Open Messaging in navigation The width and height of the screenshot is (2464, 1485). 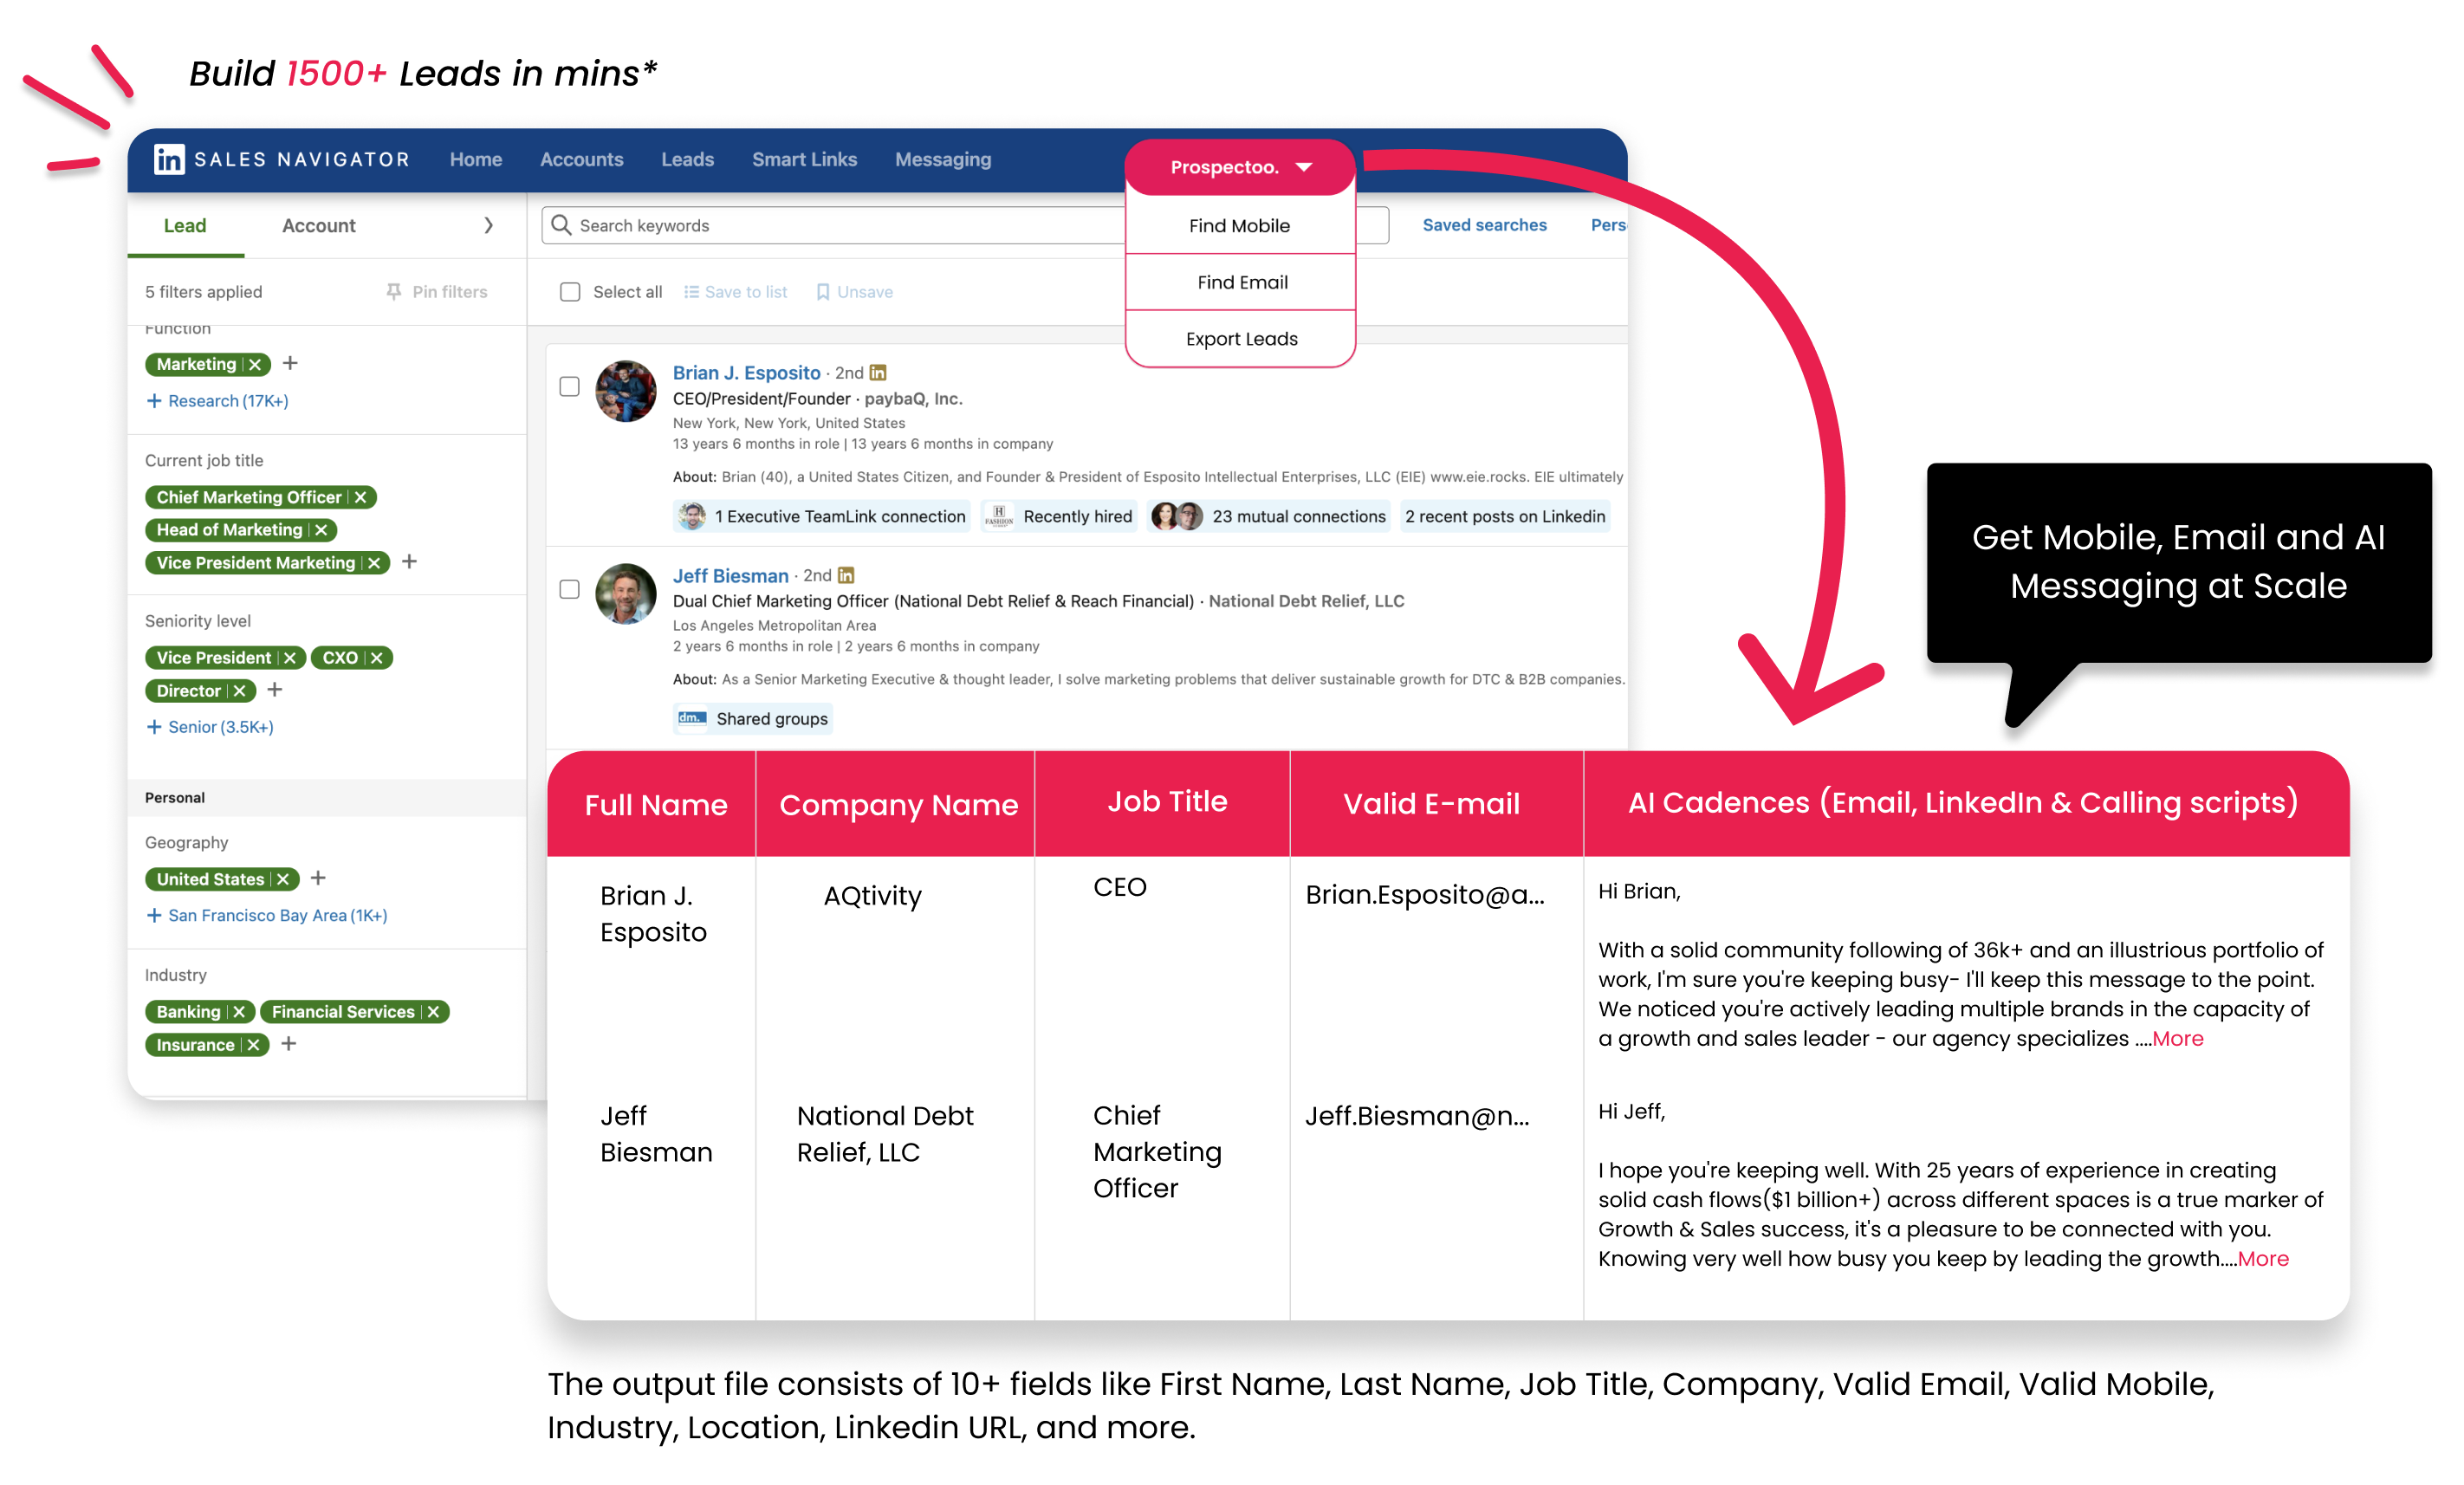click(x=943, y=160)
